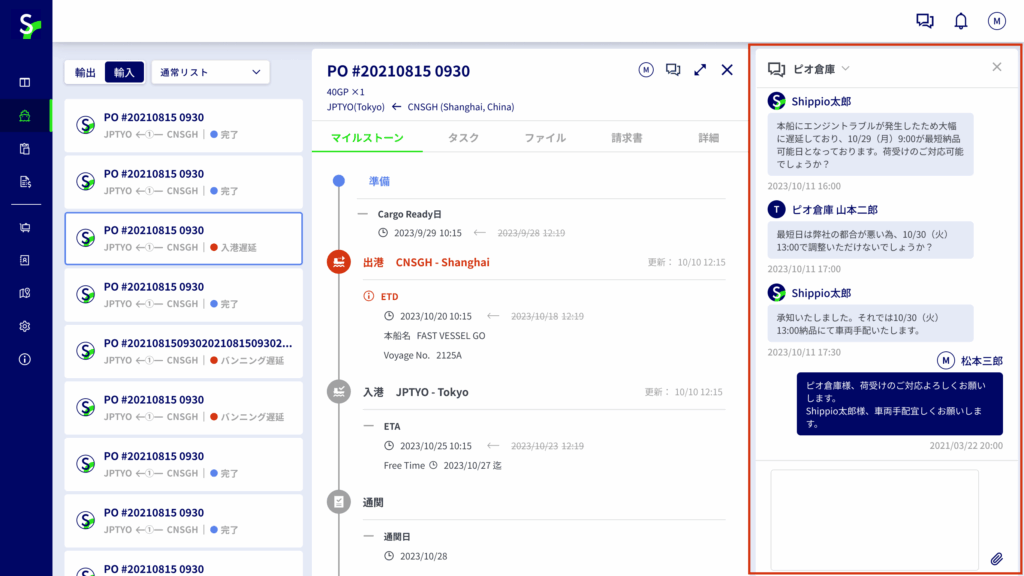Click the 出港 milestone marker on timeline
1024x576 pixels.
pos(339,262)
